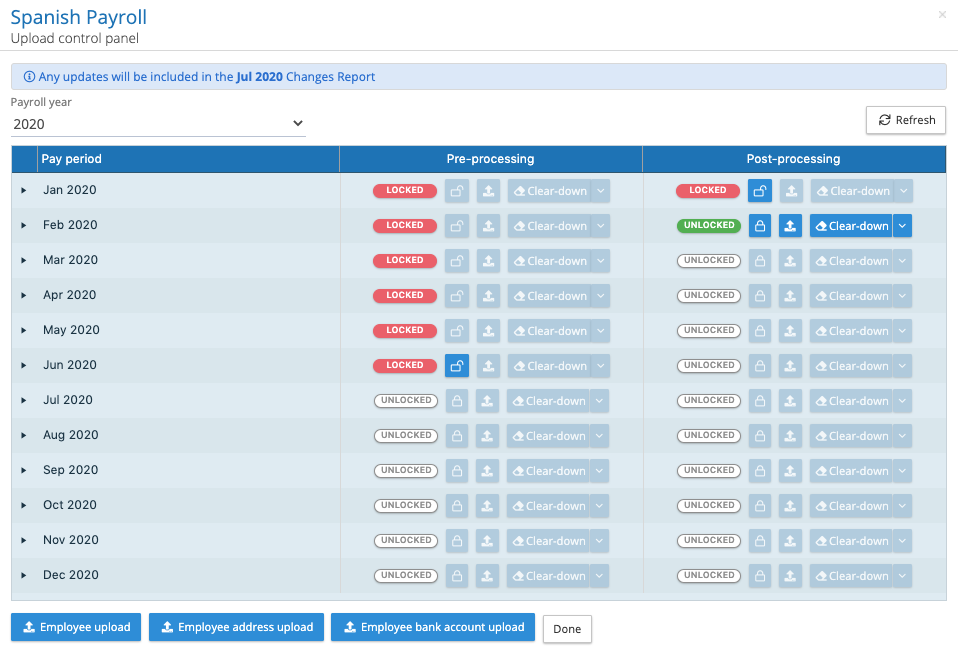Upload Feb 2020 post-processing file icon
This screenshot has width=958, height=654.
pyautogui.click(x=791, y=226)
